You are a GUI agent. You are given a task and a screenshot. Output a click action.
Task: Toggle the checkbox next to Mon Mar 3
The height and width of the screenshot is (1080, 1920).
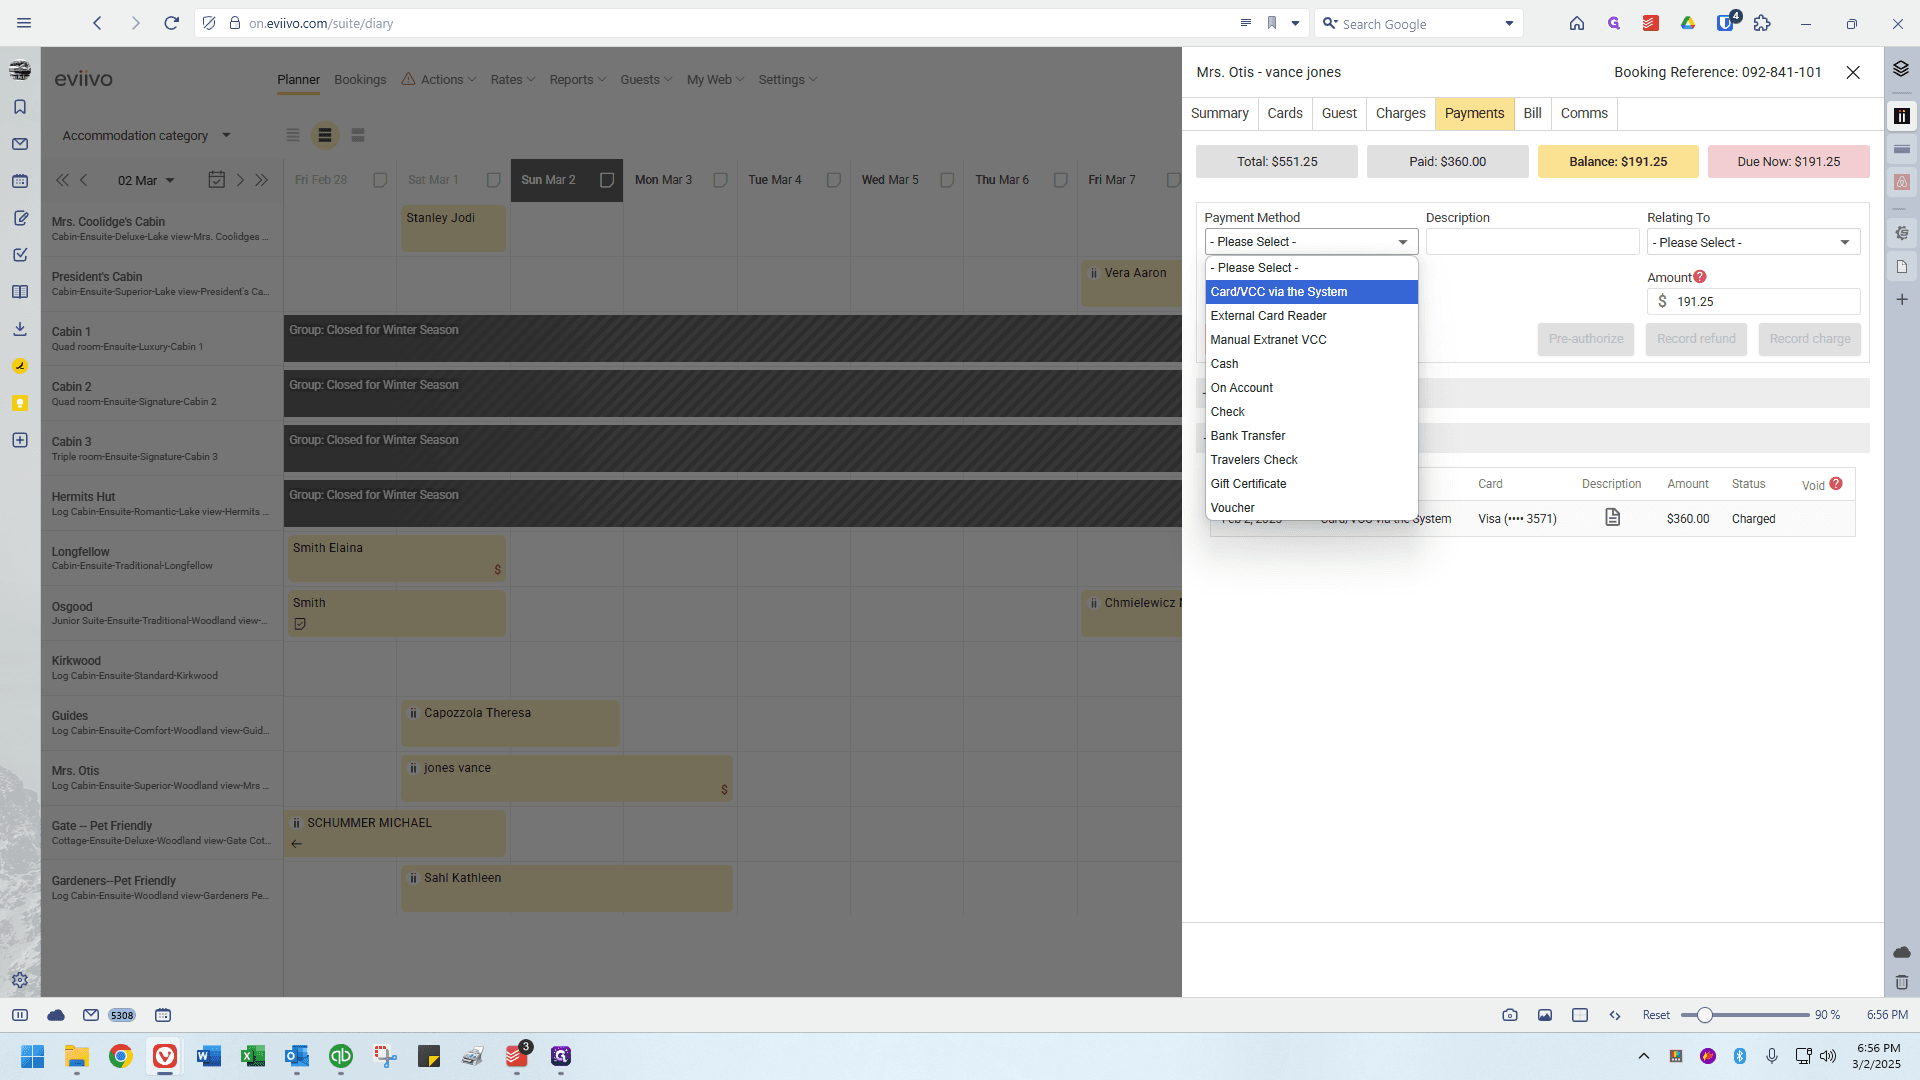[x=720, y=180]
